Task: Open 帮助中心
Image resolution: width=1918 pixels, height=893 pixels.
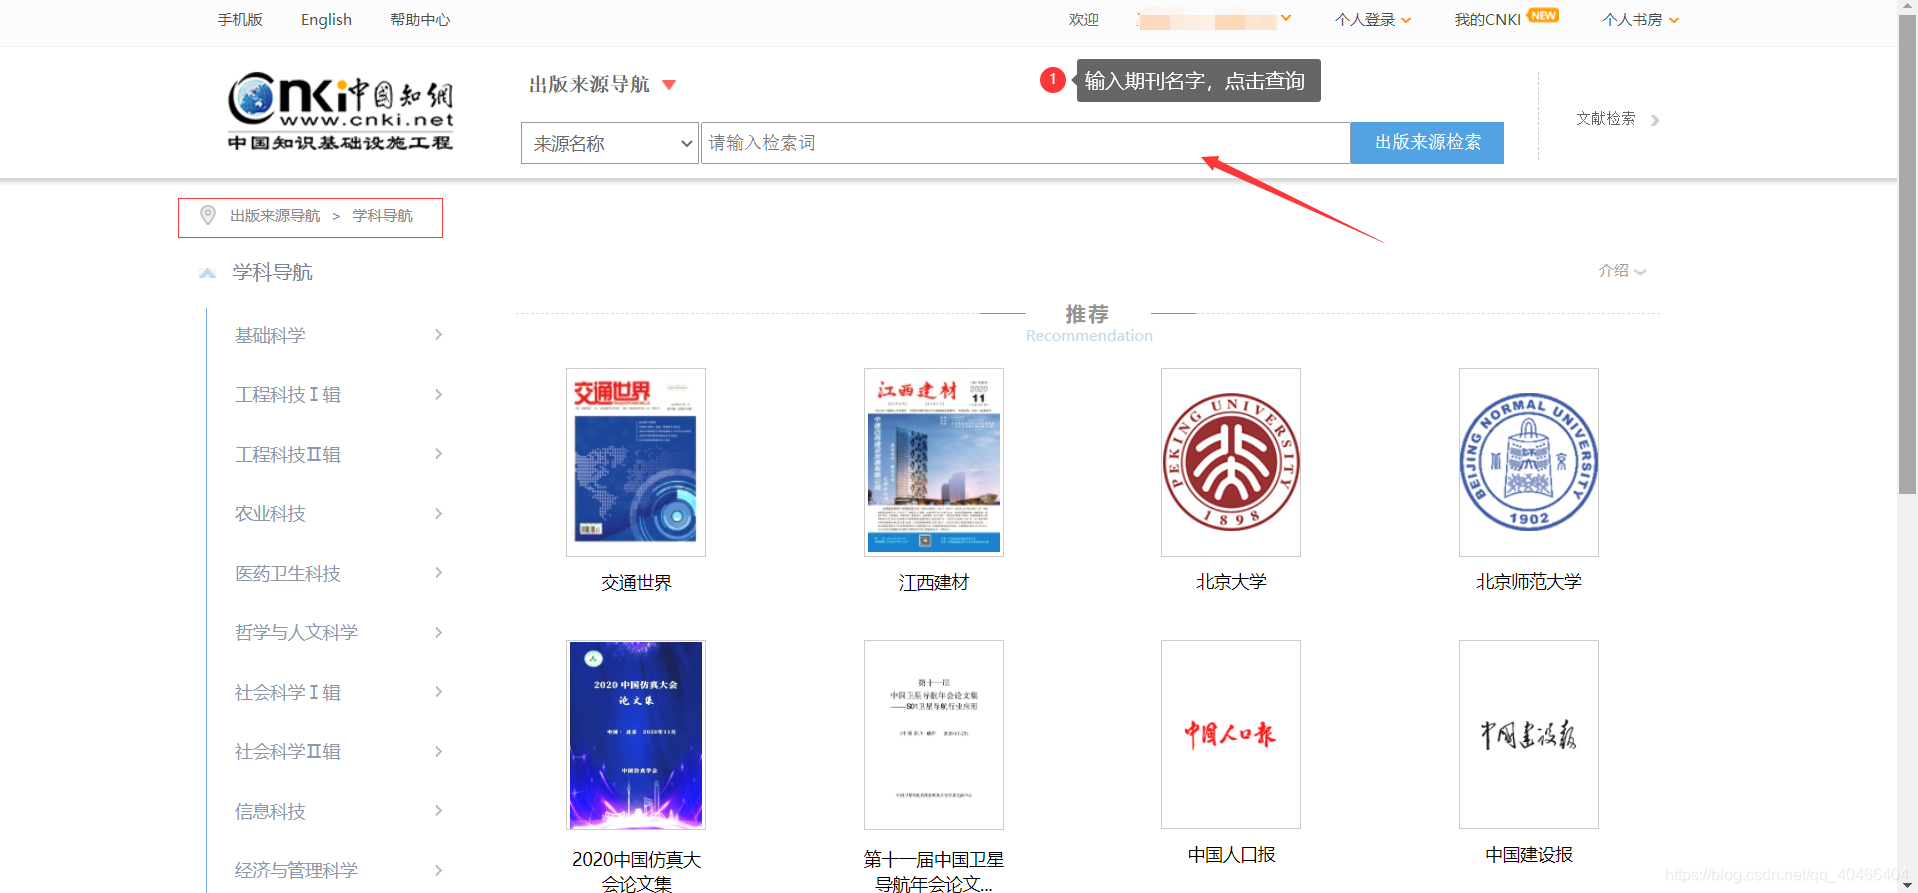Action: (420, 20)
